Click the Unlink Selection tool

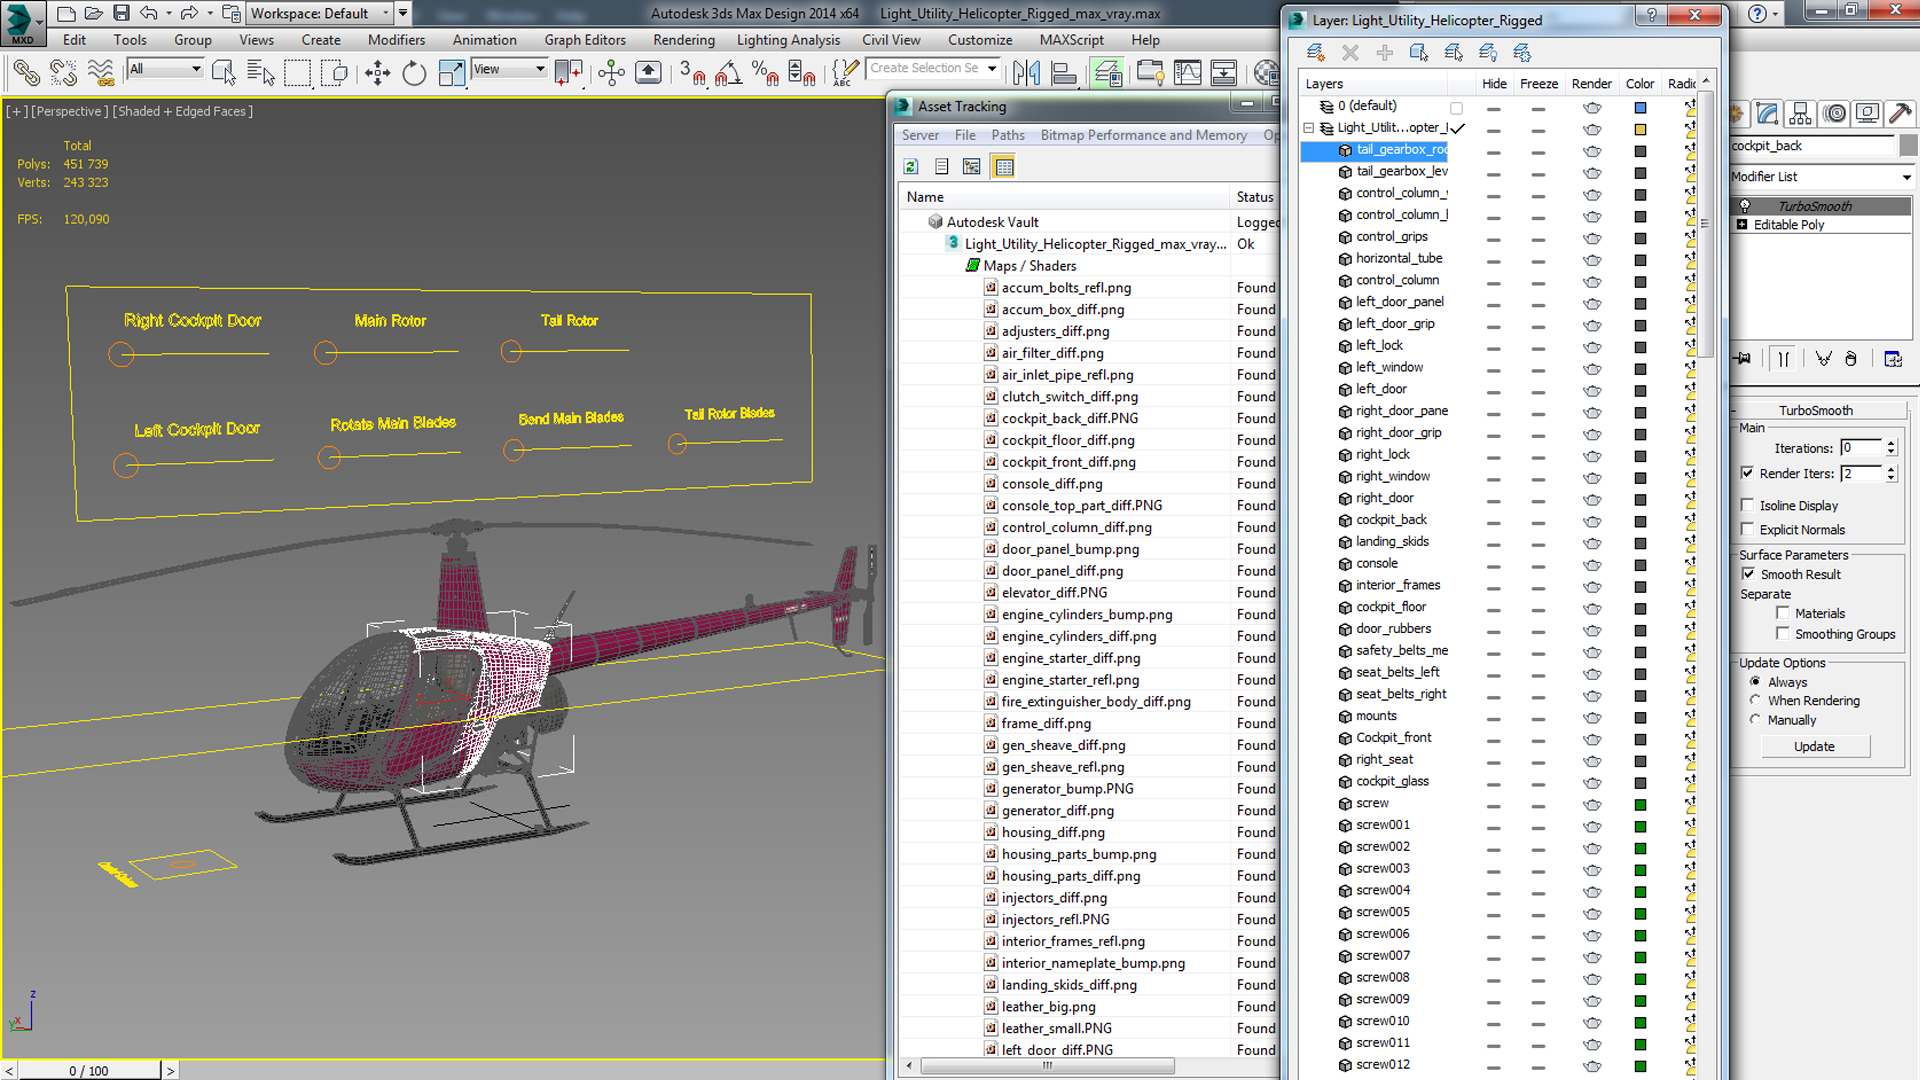click(x=63, y=72)
